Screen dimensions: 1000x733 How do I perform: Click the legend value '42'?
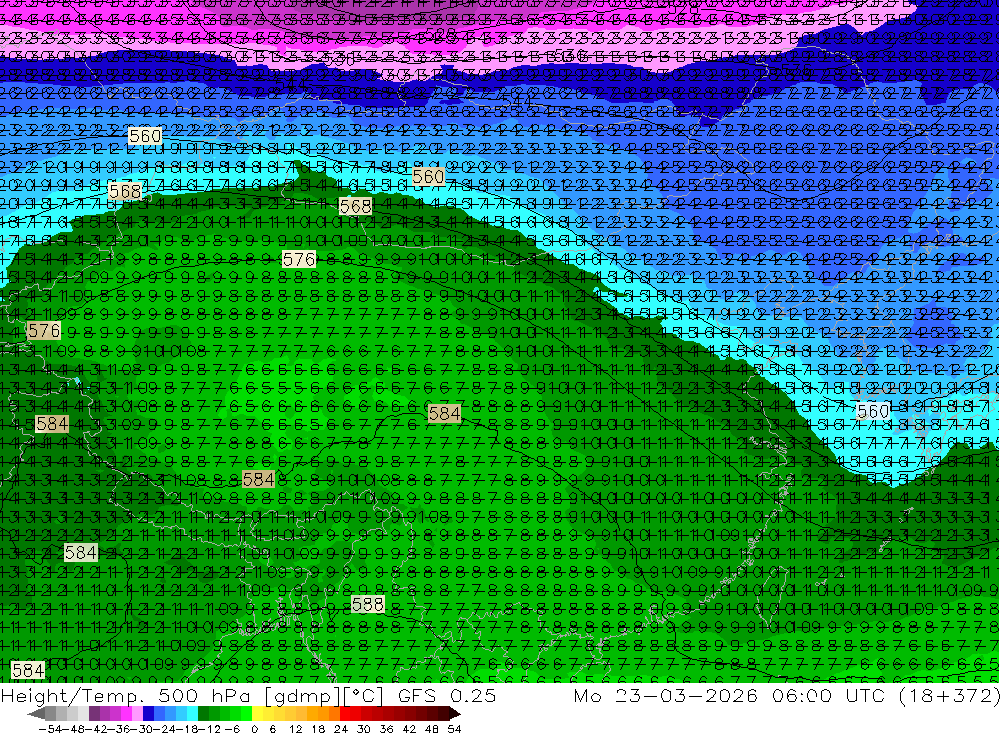[409, 729]
